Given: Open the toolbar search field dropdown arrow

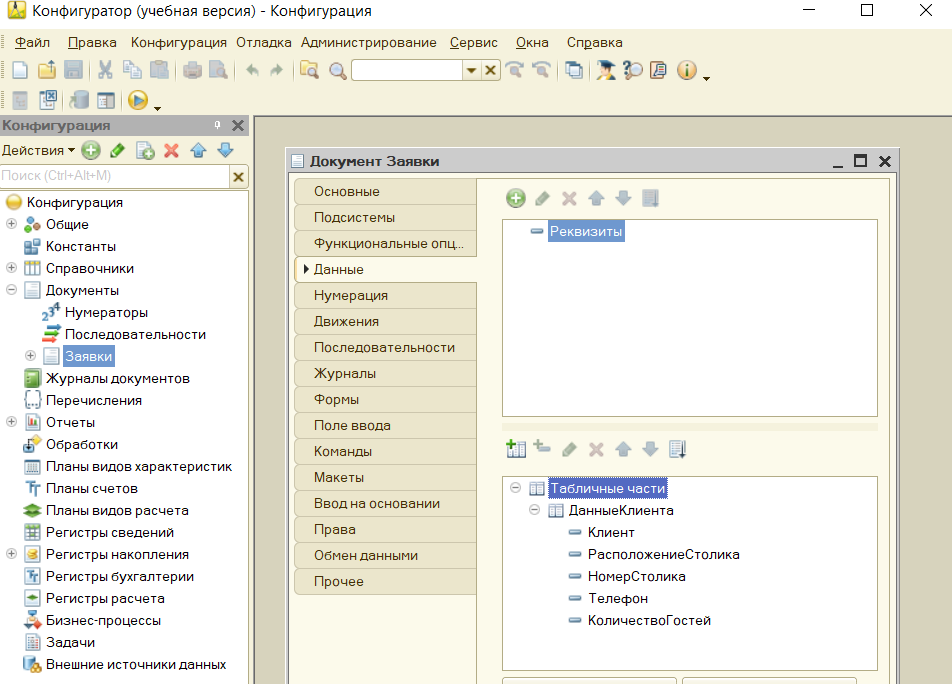Looking at the screenshot, I should [471, 70].
